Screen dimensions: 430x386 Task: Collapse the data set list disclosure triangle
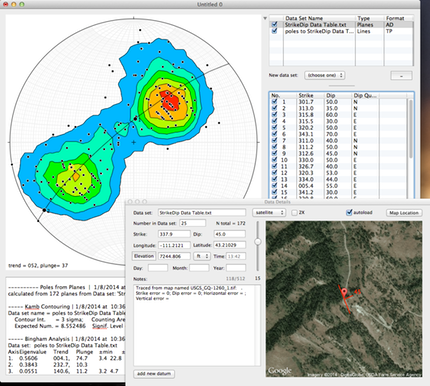click(x=265, y=18)
